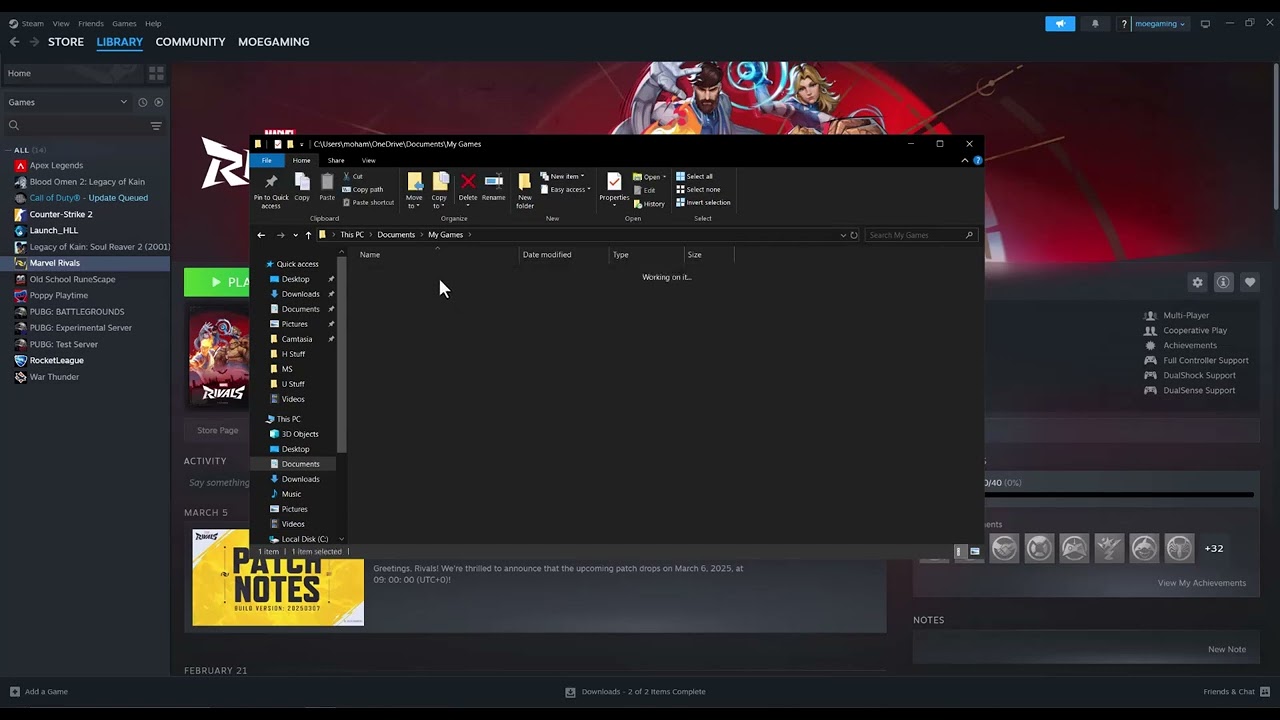Click Invert selection in the ribbon
The width and height of the screenshot is (1280, 720).
(x=703, y=202)
